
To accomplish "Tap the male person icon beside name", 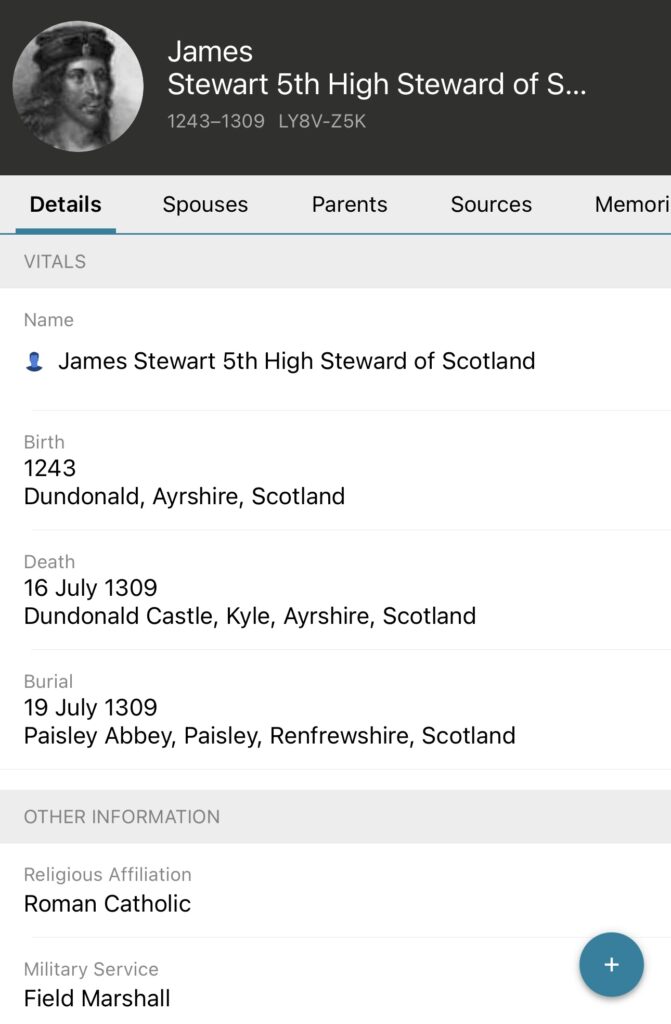I will tap(34, 362).
